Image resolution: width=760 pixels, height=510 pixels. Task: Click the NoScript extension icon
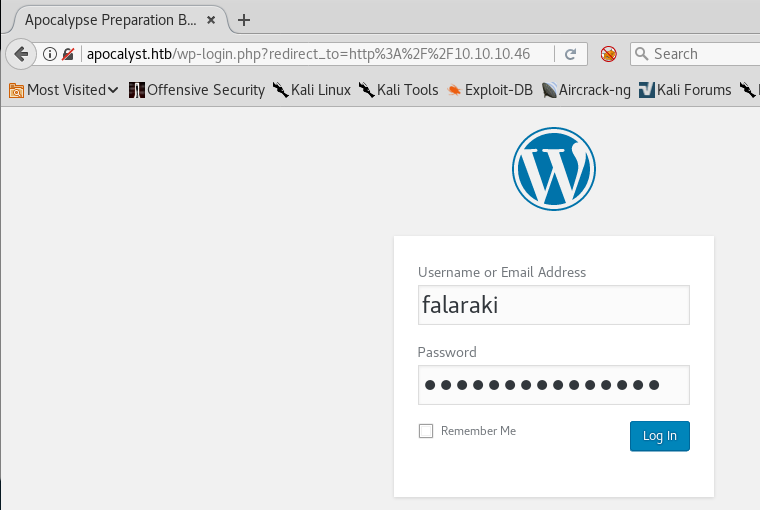pyautogui.click(x=609, y=54)
